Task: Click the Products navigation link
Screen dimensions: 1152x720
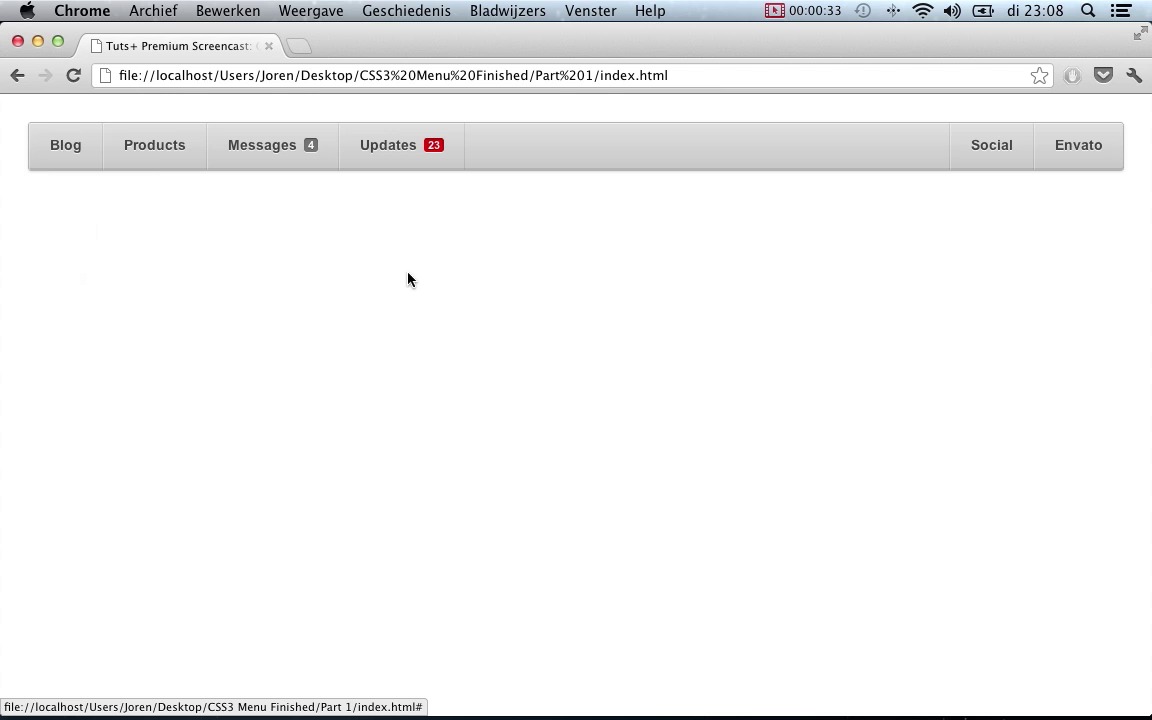Action: click(x=154, y=145)
